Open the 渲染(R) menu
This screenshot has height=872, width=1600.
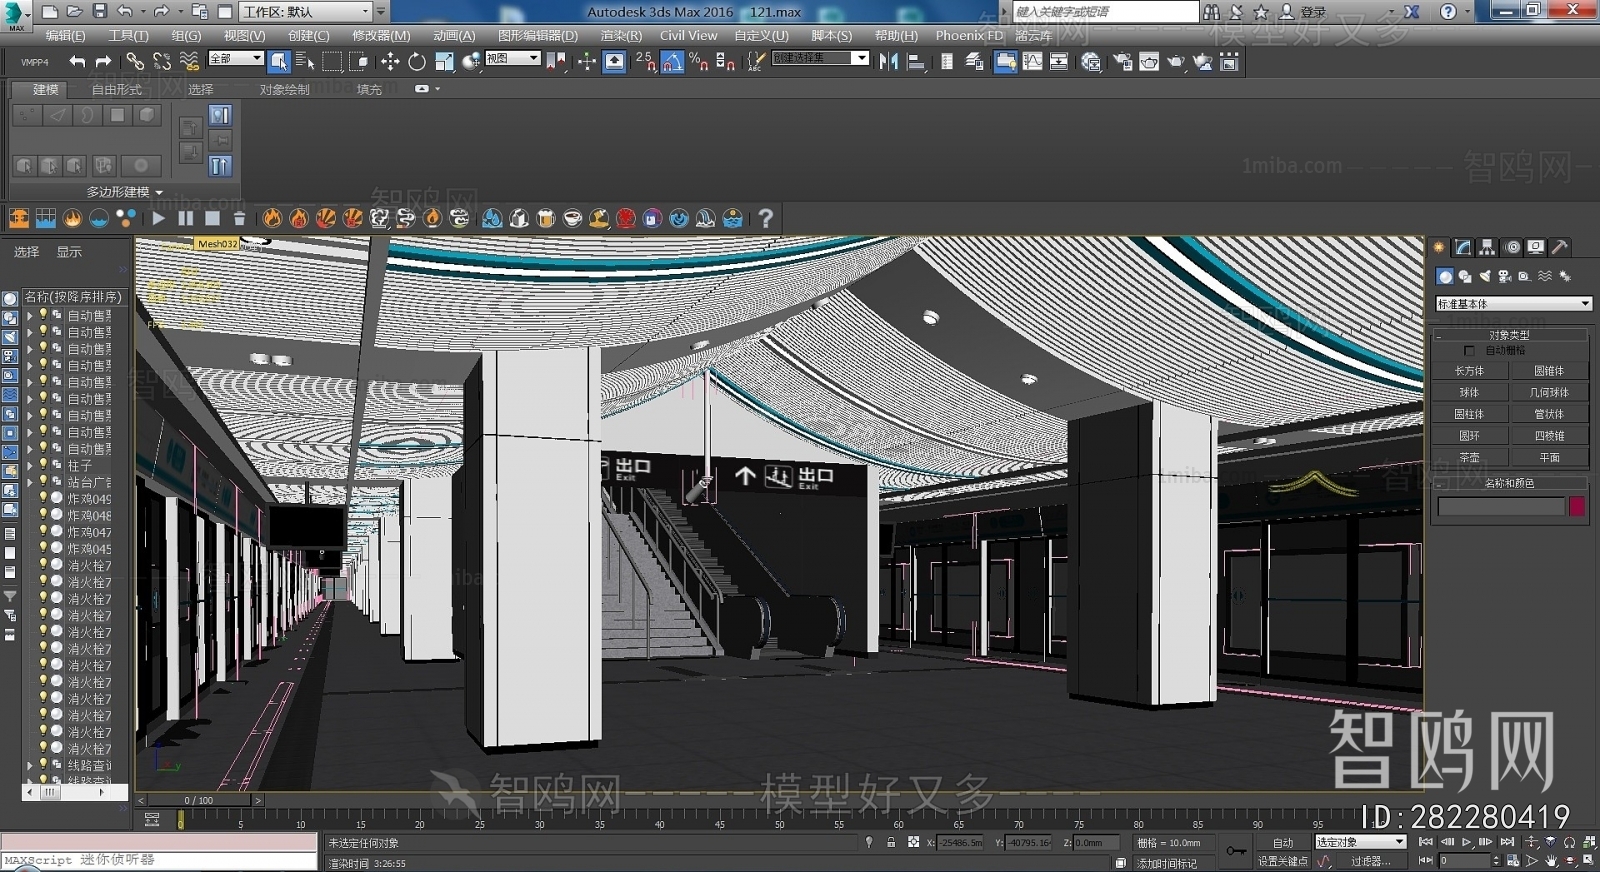[620, 35]
